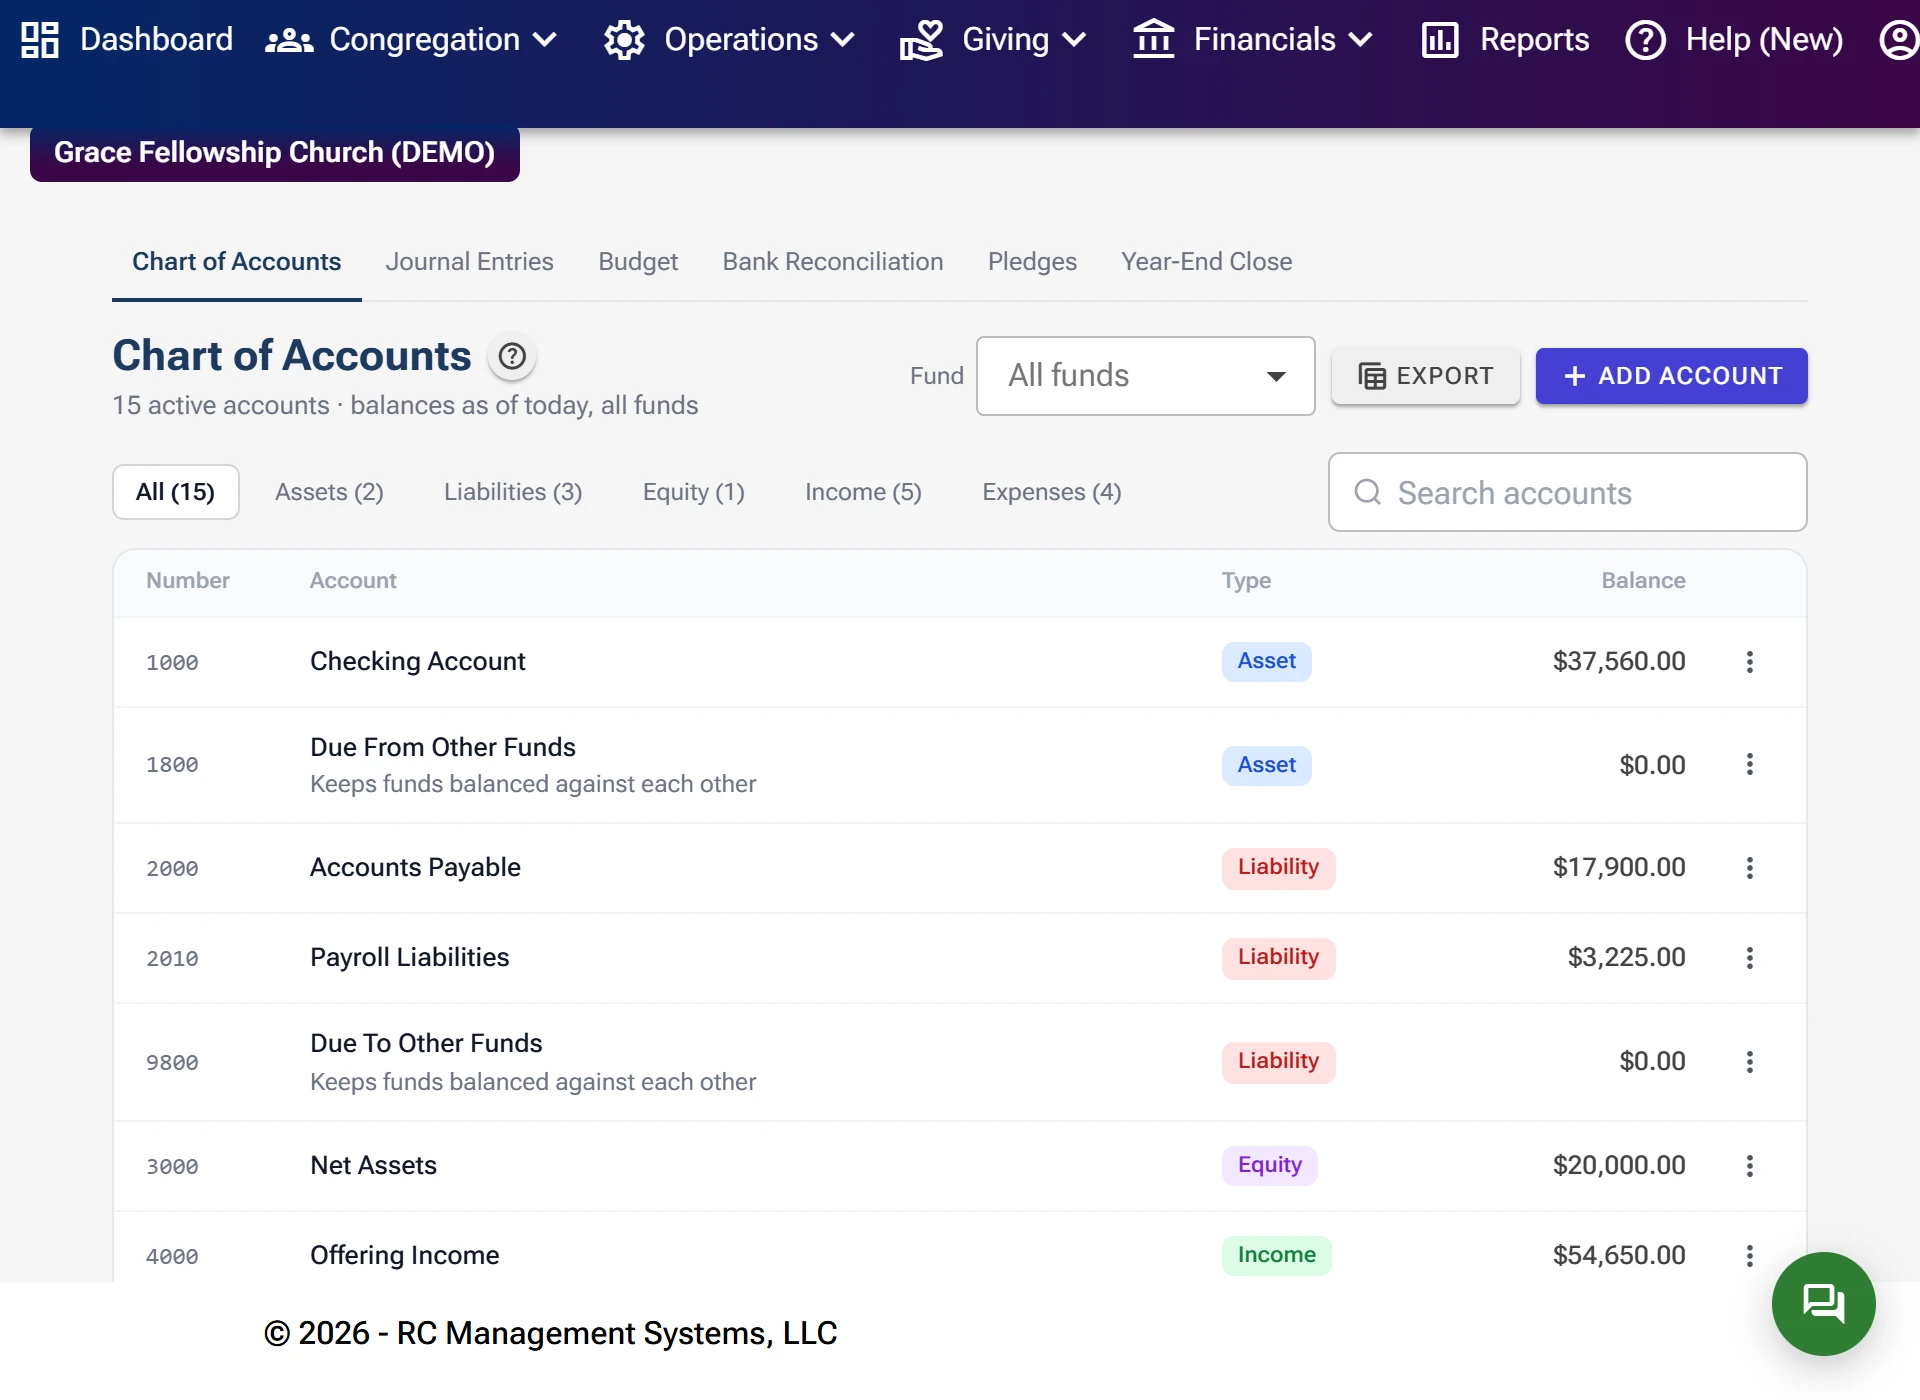Open row menu for Checking Account
1920x1400 pixels.
tap(1749, 662)
